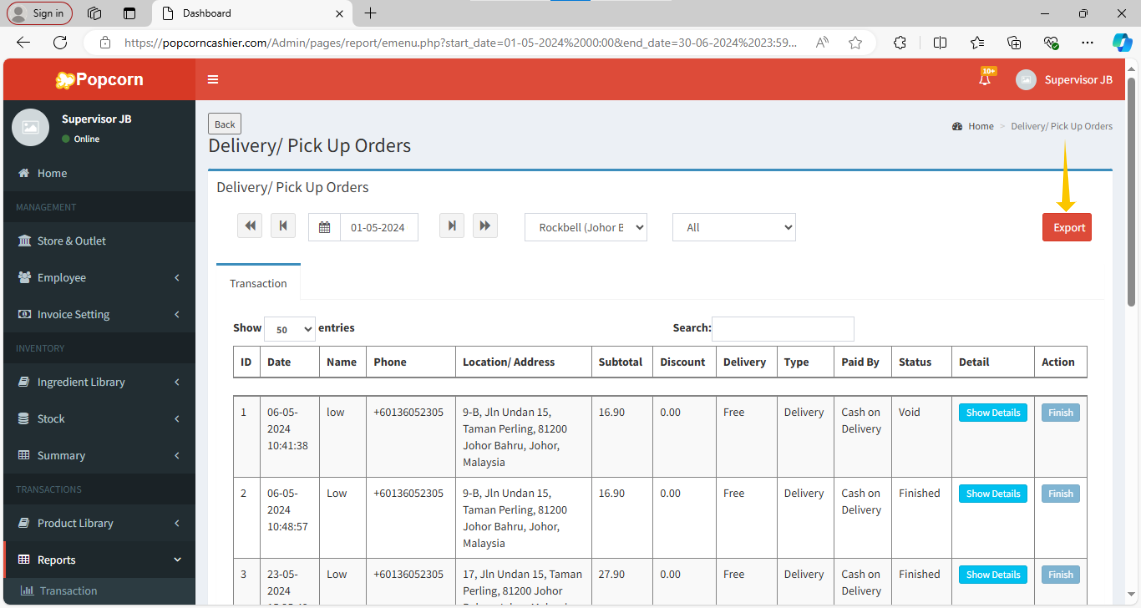The image size is (1141, 608).
Task: Click the Stock database icon
Action: coord(24,418)
